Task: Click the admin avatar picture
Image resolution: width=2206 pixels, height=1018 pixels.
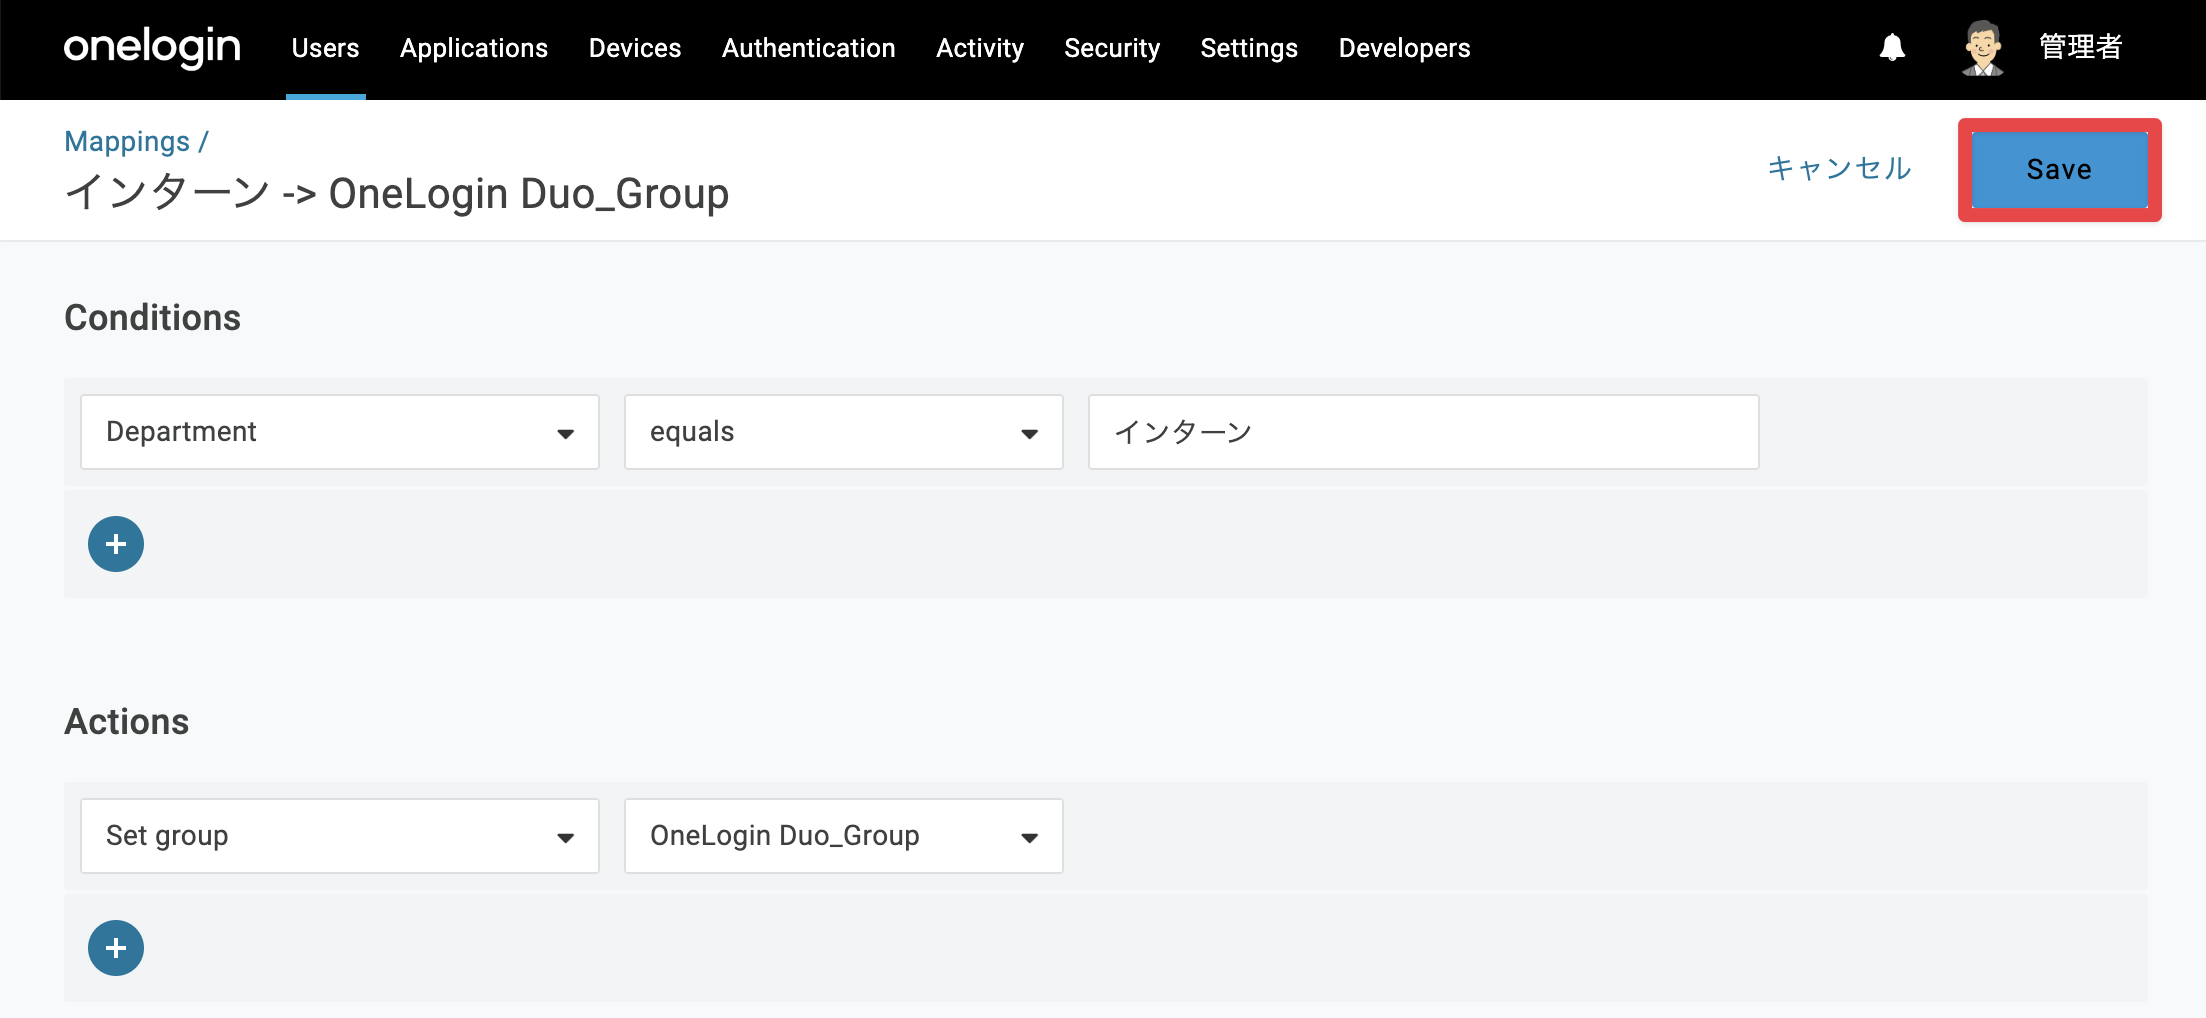Action: [x=1982, y=47]
